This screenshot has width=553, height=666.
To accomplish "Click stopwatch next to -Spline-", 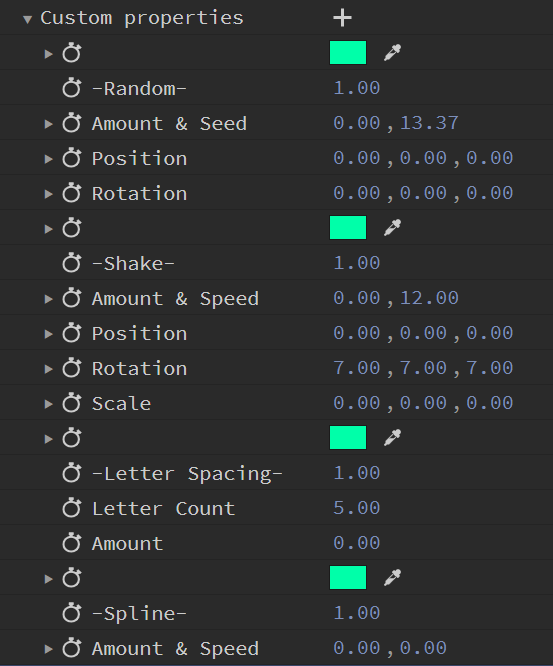I will 71,613.
